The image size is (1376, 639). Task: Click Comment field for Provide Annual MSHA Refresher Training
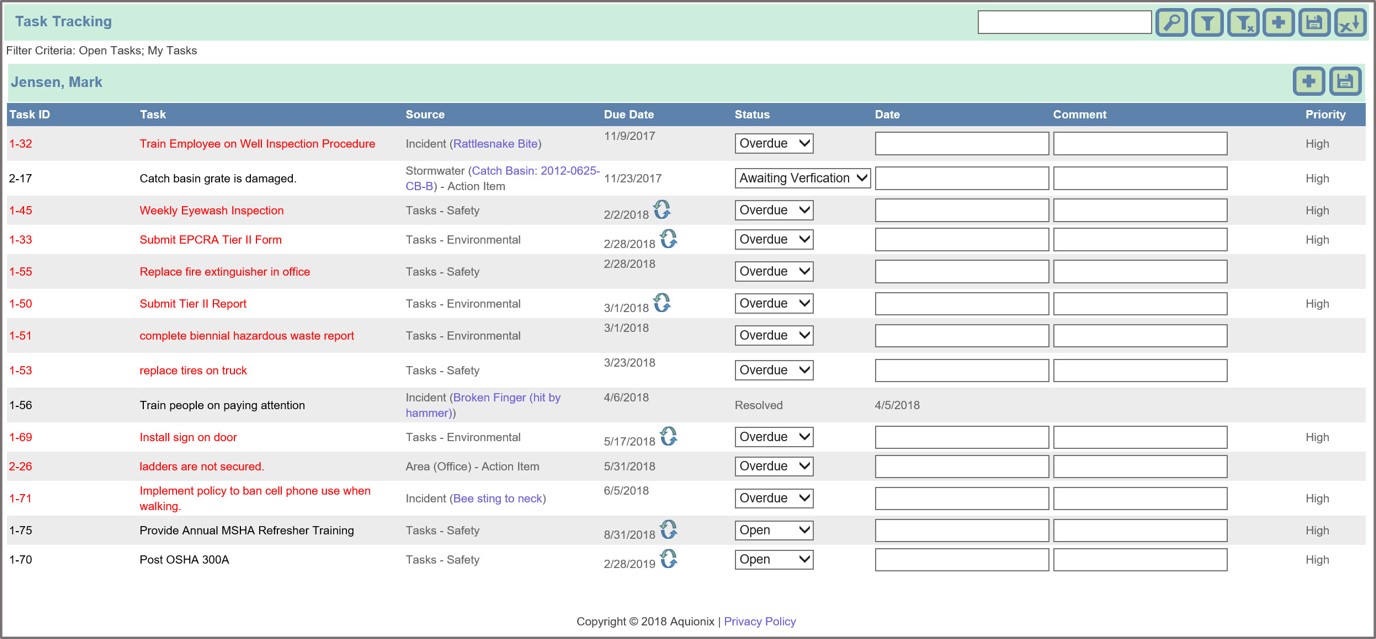[1140, 530]
